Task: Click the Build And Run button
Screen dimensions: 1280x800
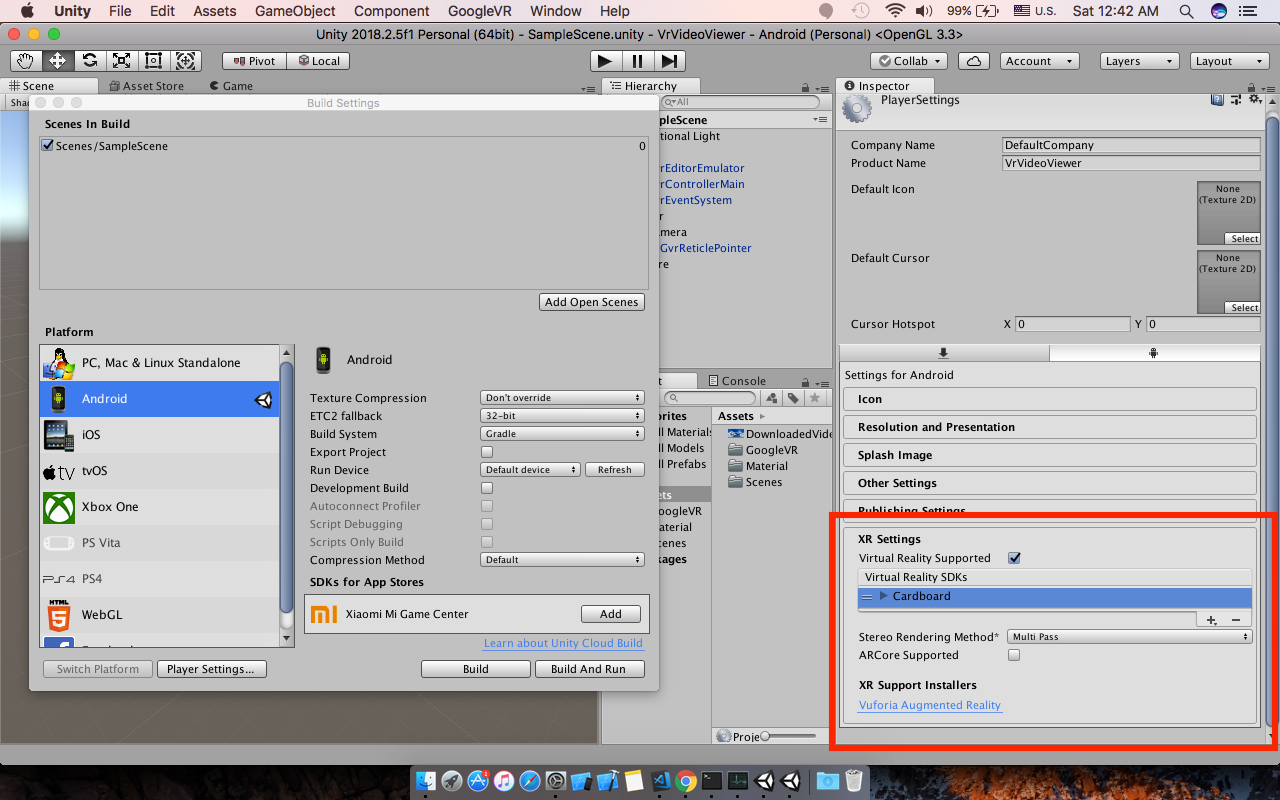Action: pos(589,669)
